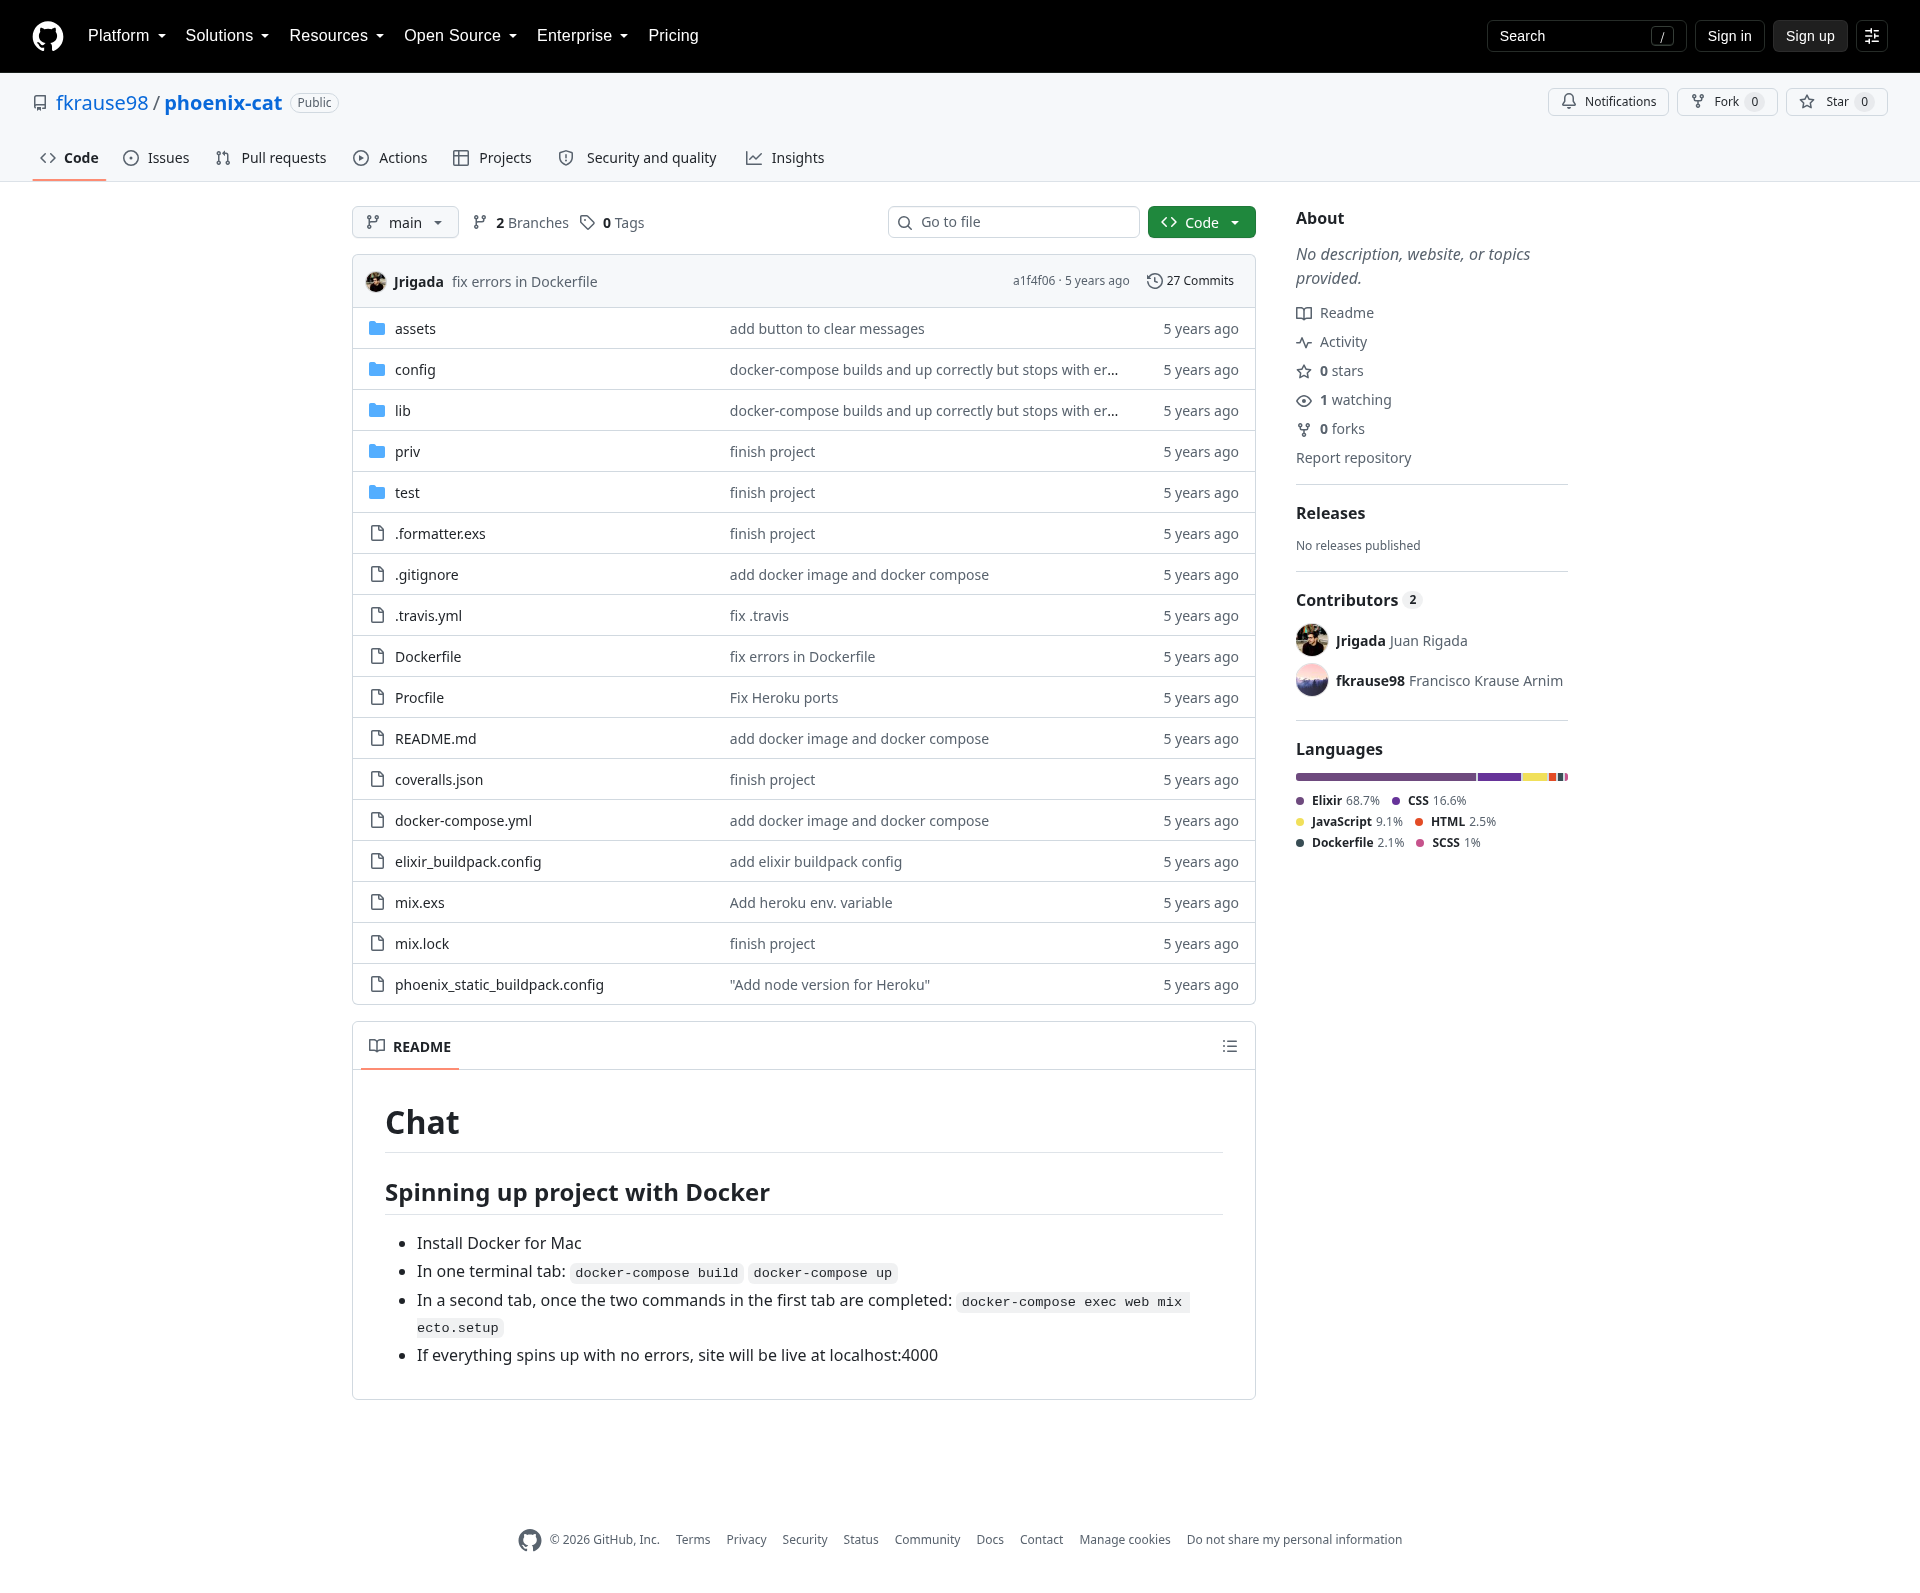Click CSS 16.6% language entry
The image size is (1920, 1593).
coord(1429,801)
